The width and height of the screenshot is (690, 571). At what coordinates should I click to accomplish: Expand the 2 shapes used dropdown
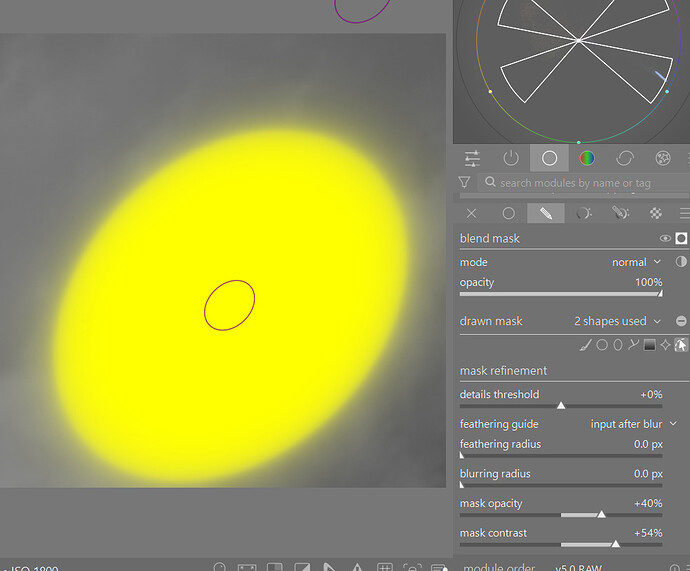pyautogui.click(x=617, y=321)
